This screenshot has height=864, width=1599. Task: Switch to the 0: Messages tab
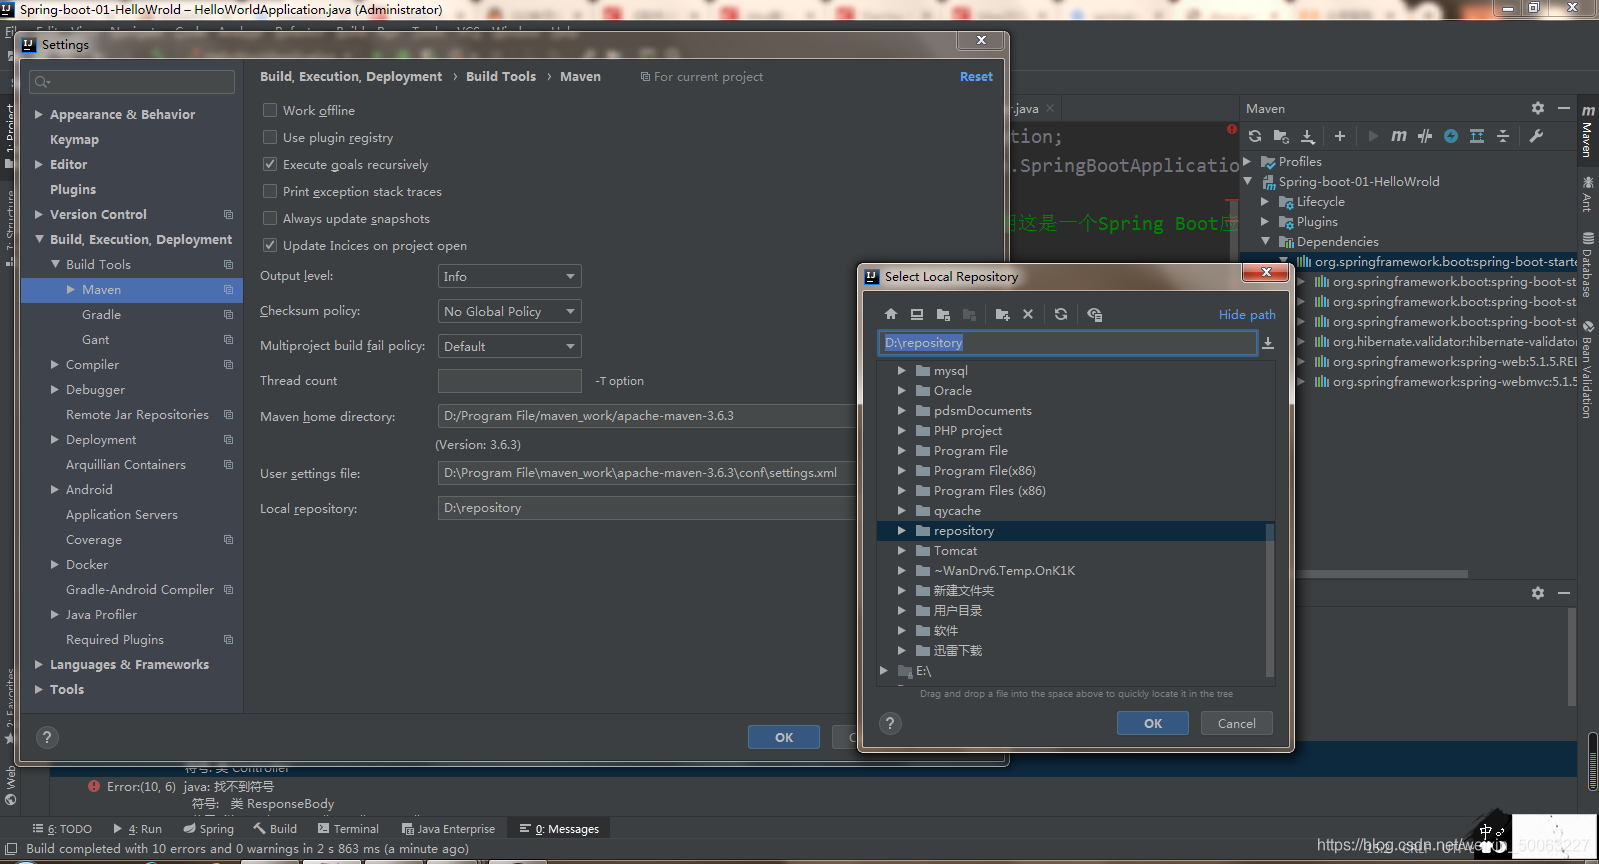559,828
